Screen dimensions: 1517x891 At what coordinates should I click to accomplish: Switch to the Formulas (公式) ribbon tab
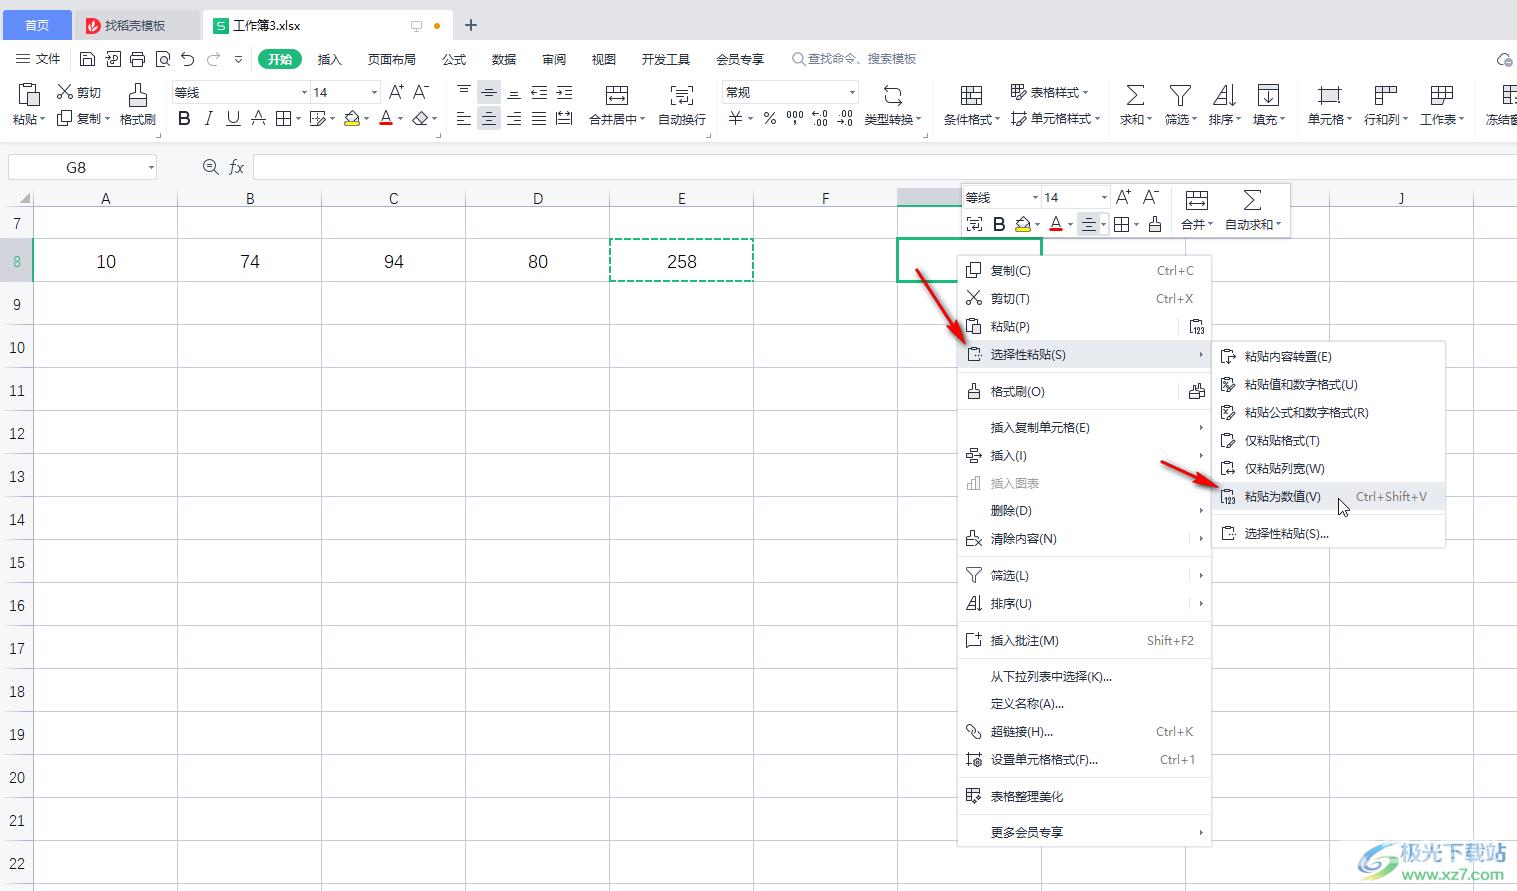454,59
